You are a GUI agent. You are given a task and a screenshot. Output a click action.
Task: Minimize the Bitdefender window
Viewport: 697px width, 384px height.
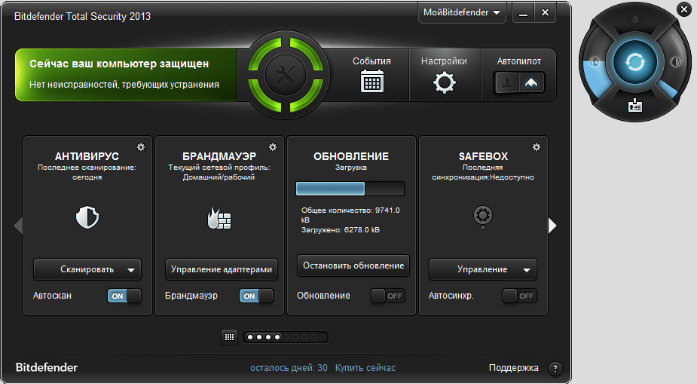523,13
